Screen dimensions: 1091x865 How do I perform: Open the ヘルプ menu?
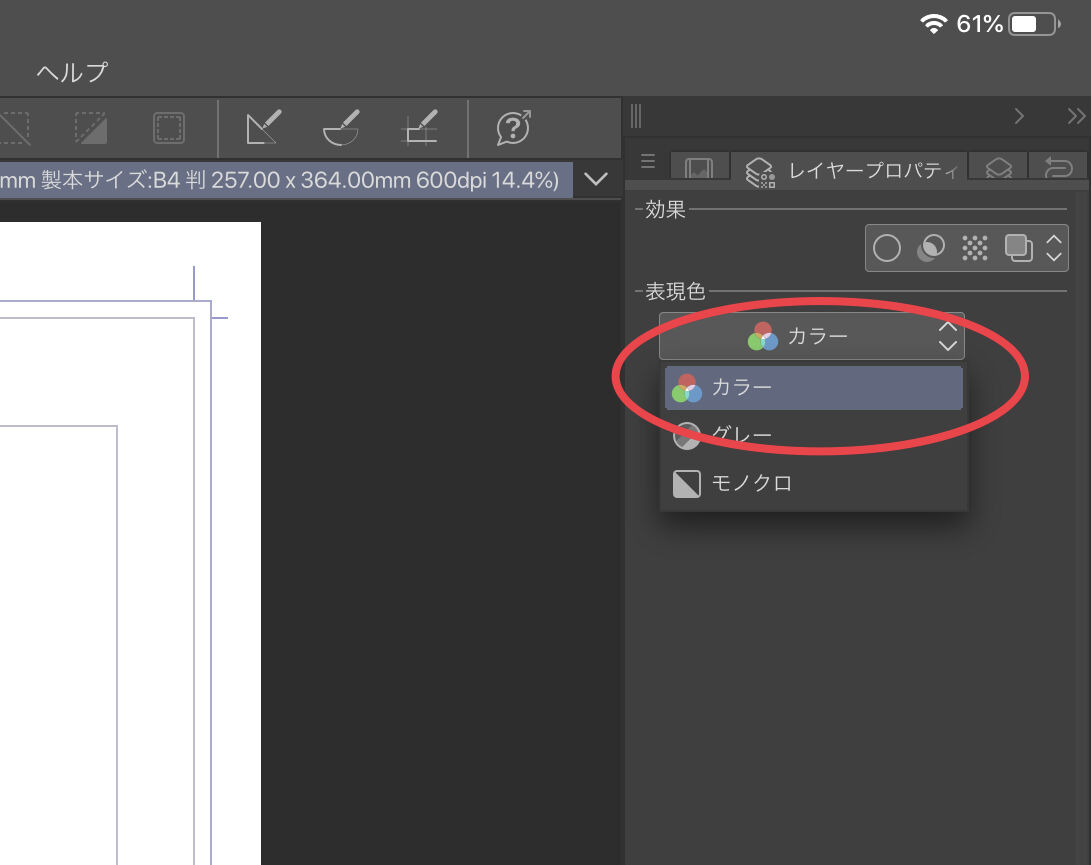[x=70, y=72]
